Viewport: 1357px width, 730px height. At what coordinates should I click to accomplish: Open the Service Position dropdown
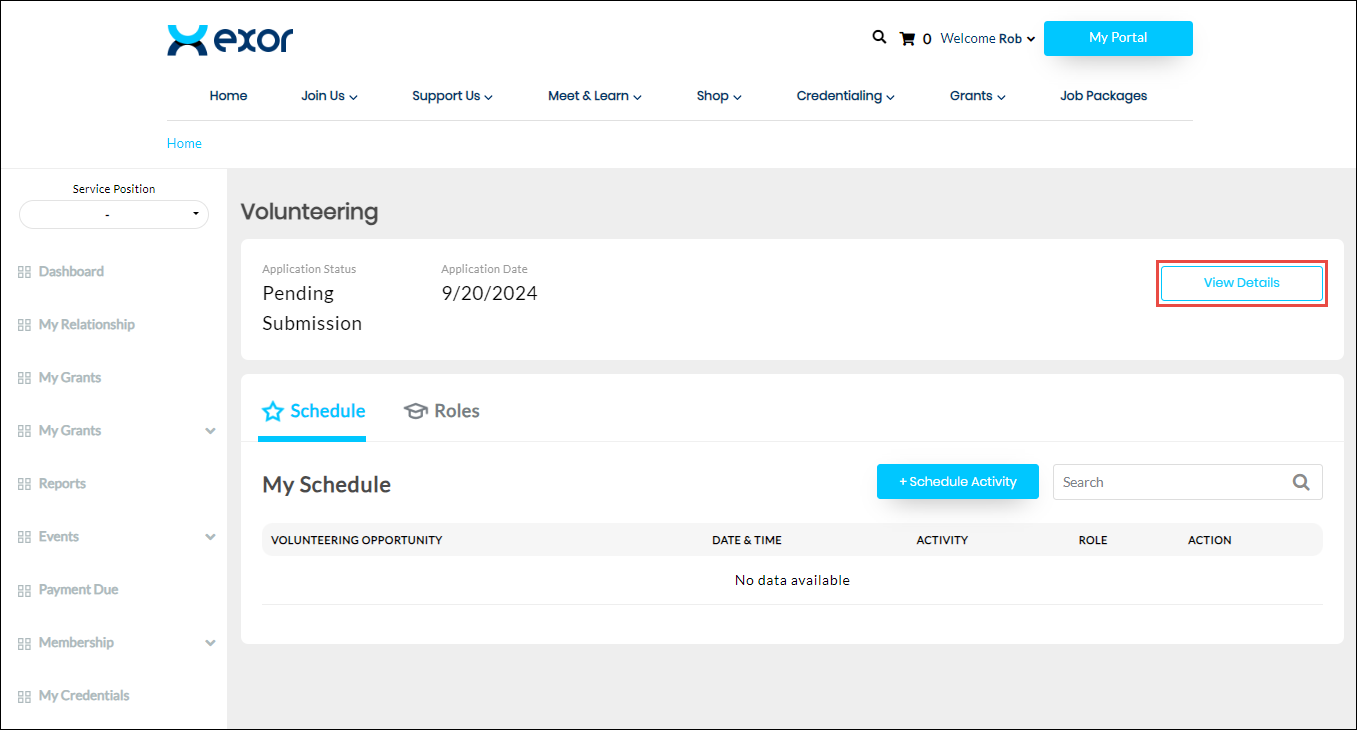click(114, 214)
